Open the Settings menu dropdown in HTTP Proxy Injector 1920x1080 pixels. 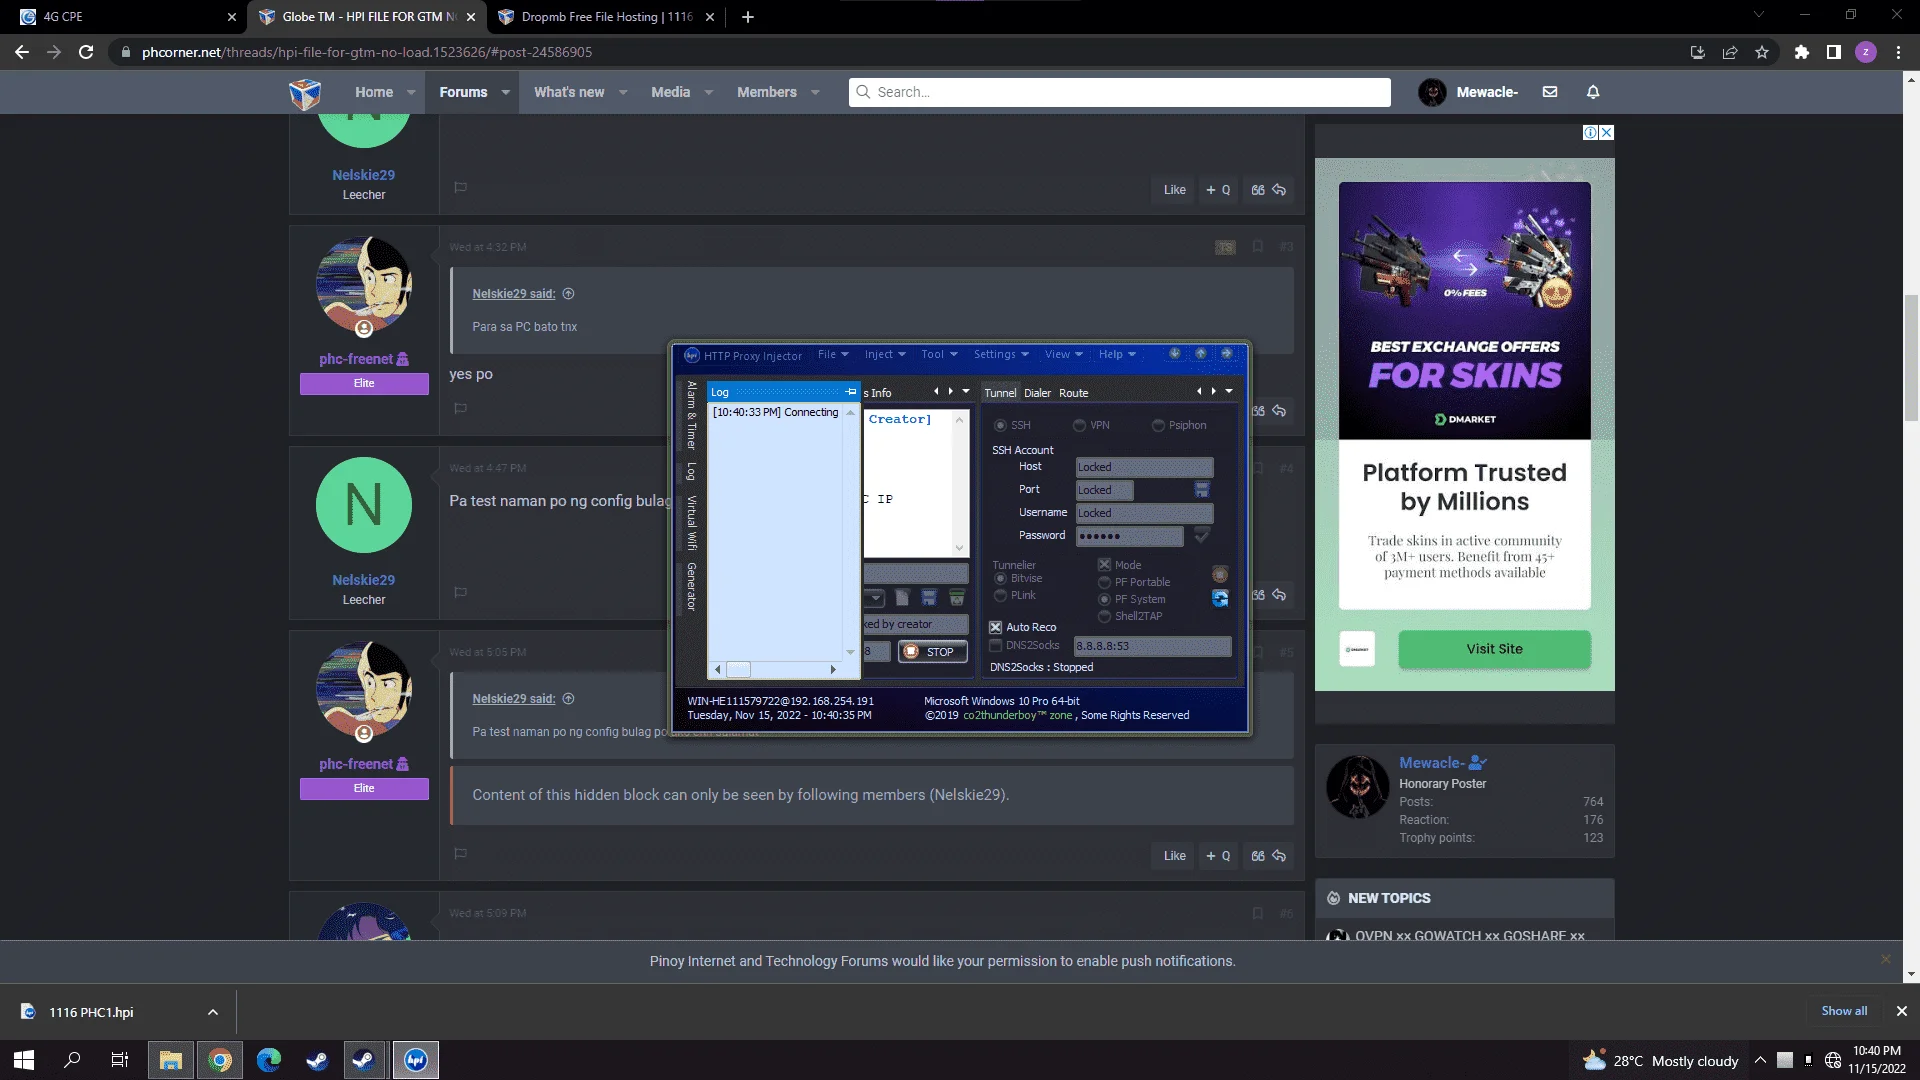pyautogui.click(x=1001, y=354)
